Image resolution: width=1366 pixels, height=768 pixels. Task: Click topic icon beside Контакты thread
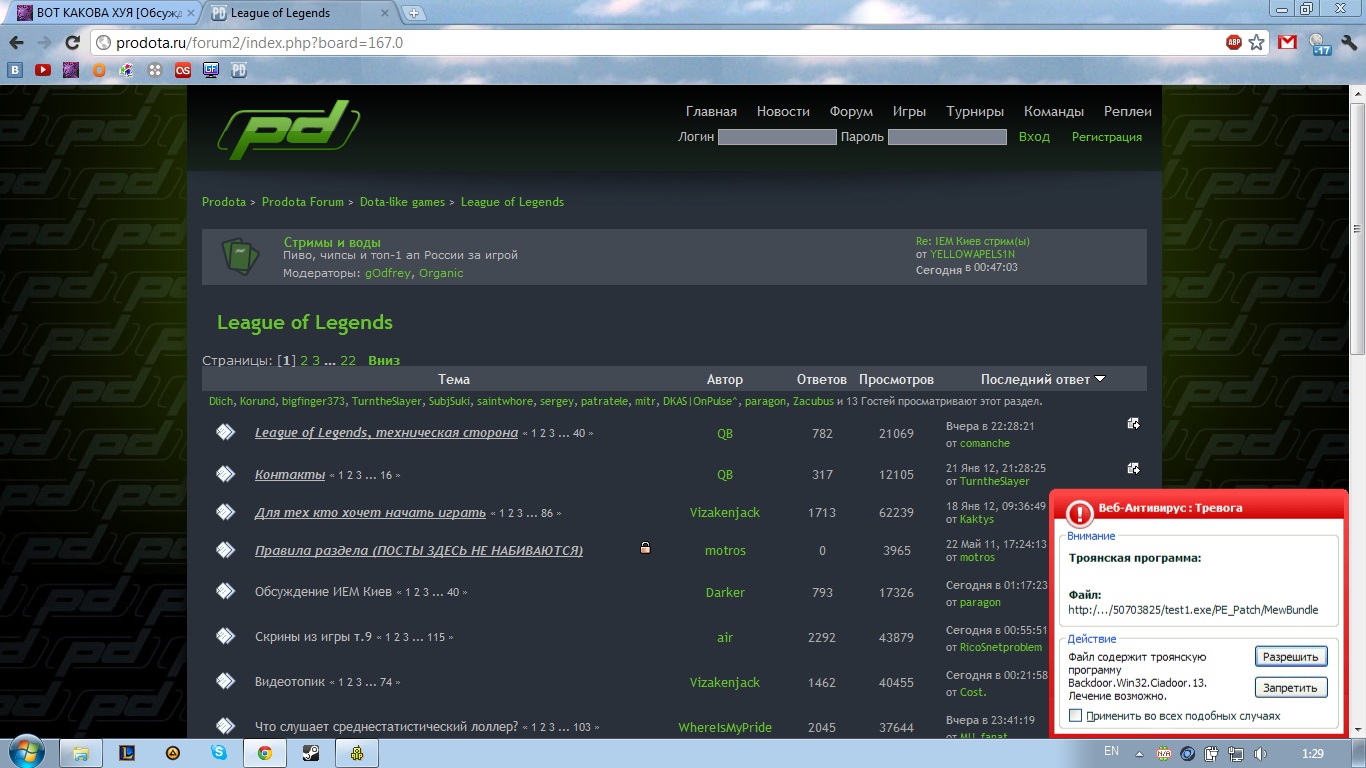point(226,474)
